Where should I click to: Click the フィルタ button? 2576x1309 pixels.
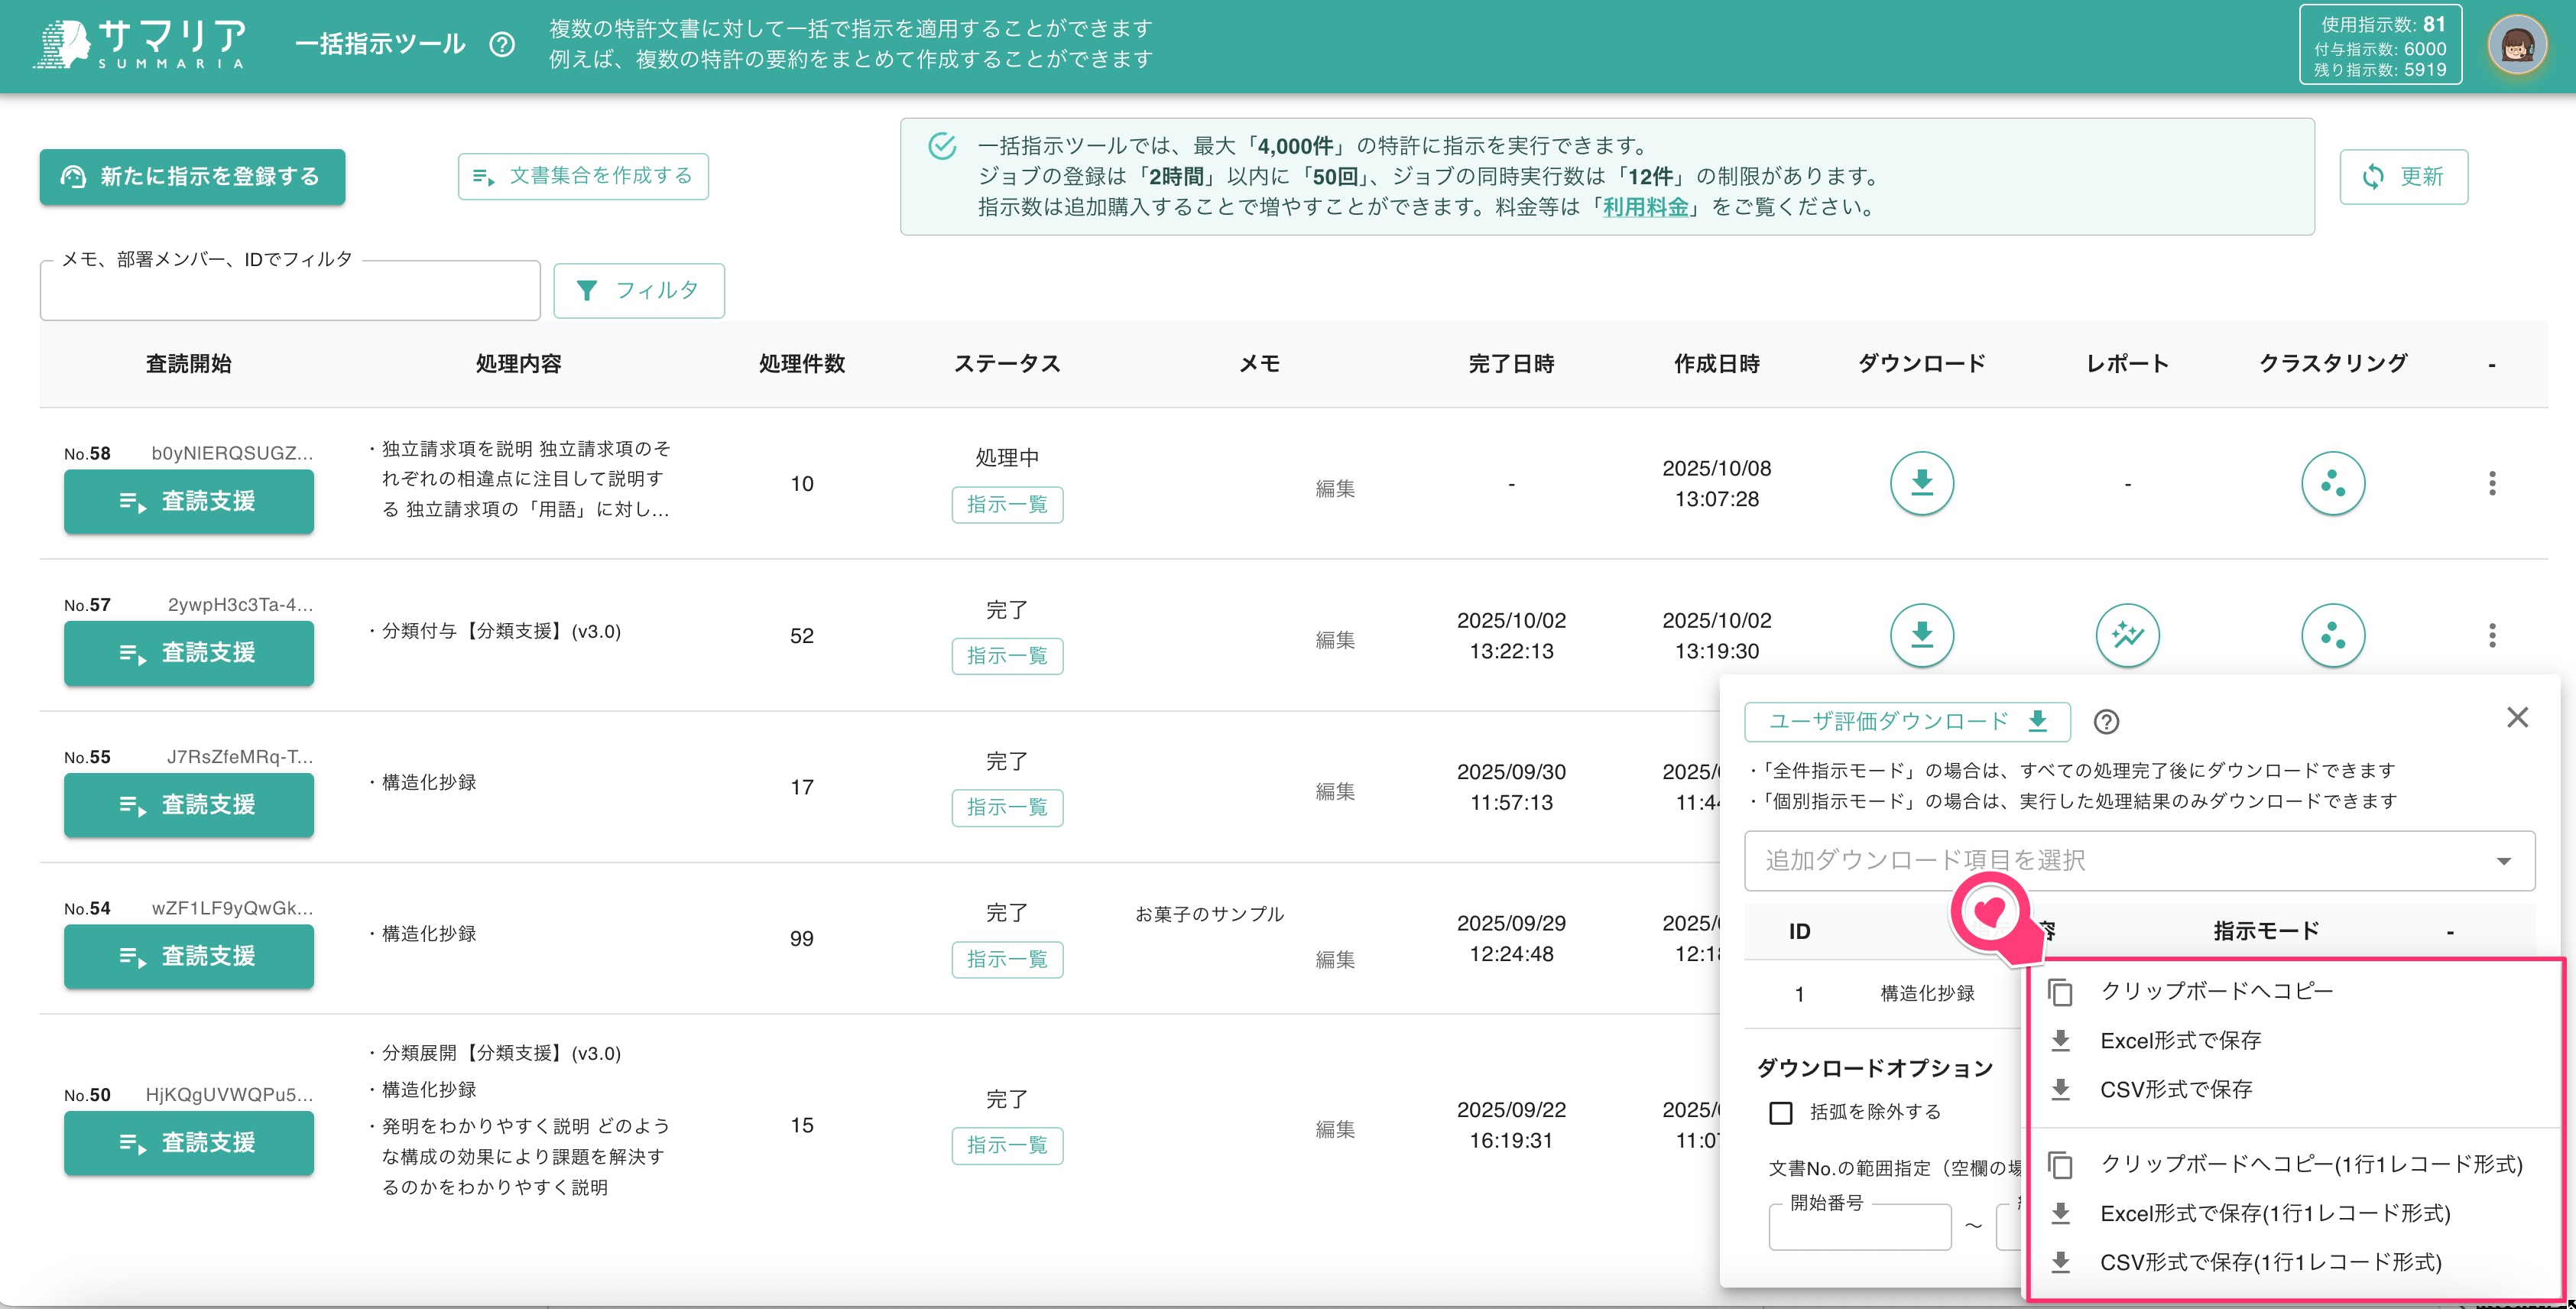click(639, 290)
